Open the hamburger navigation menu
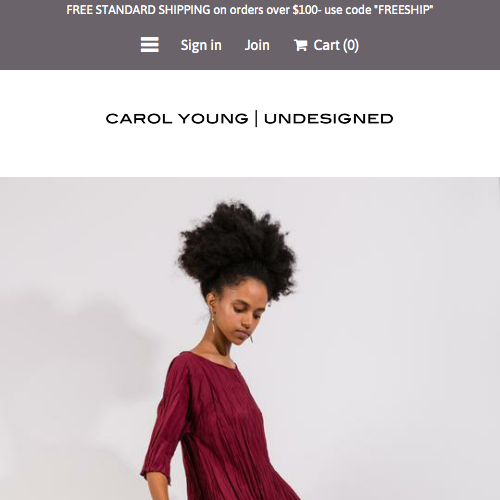Viewport: 500px width, 500px height. [x=149, y=45]
